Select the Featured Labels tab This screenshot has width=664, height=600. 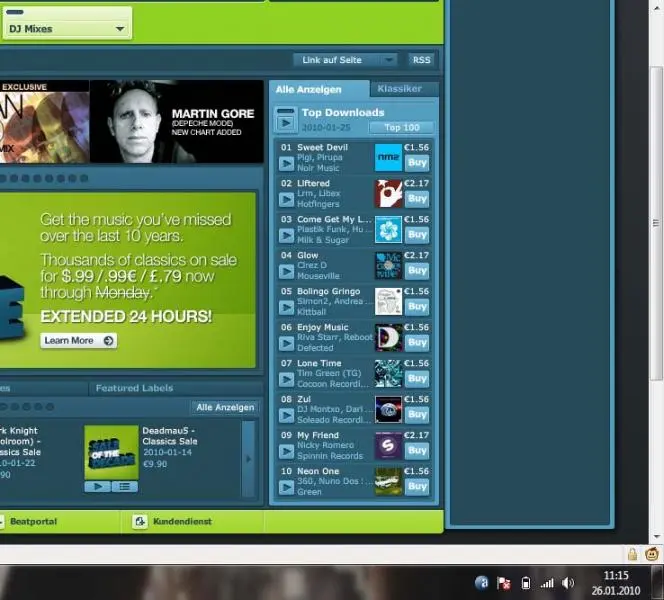134,388
